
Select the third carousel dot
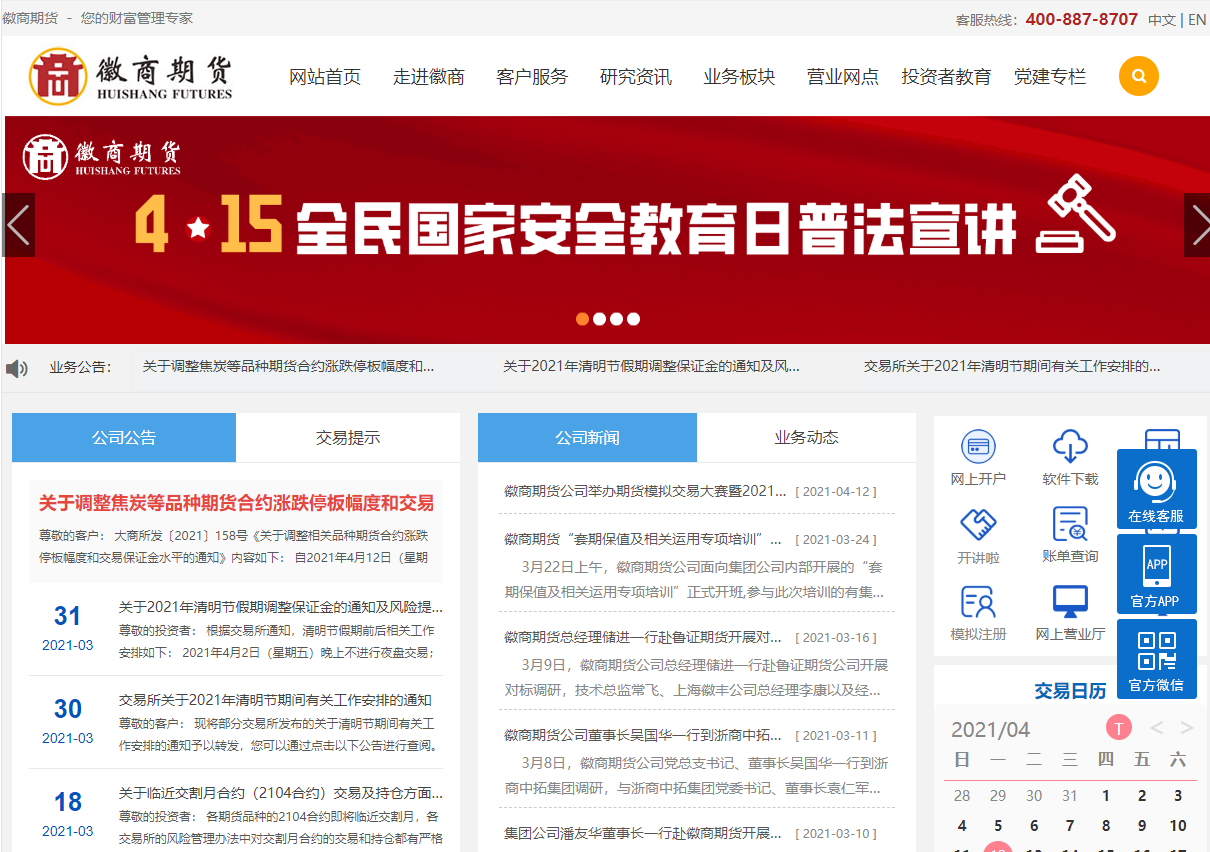(x=616, y=319)
